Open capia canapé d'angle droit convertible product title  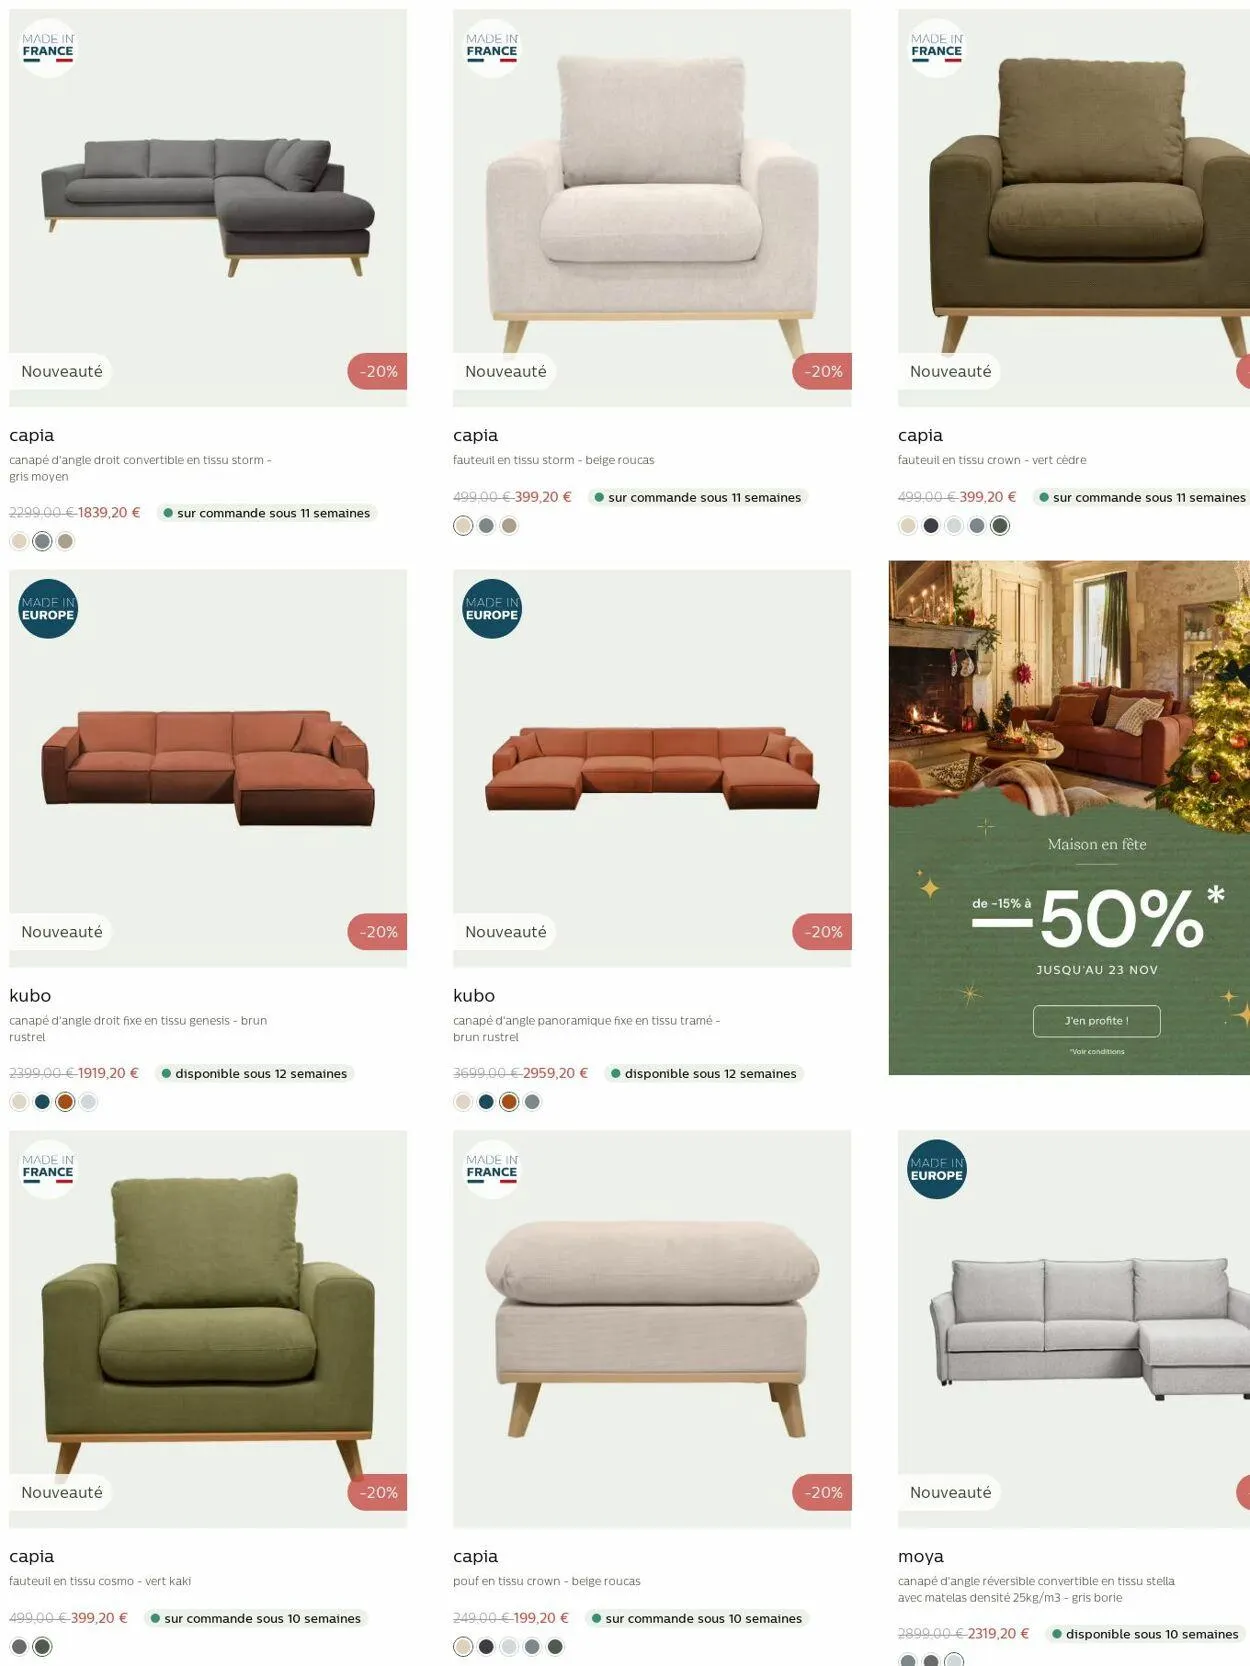click(x=31, y=435)
